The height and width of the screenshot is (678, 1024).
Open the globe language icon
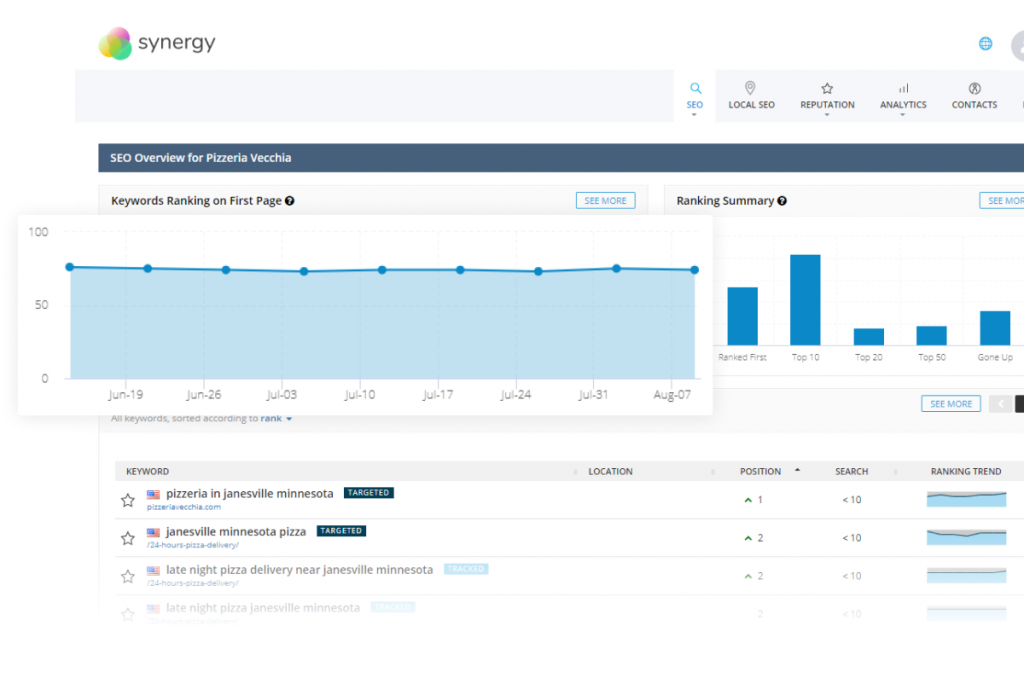click(985, 44)
